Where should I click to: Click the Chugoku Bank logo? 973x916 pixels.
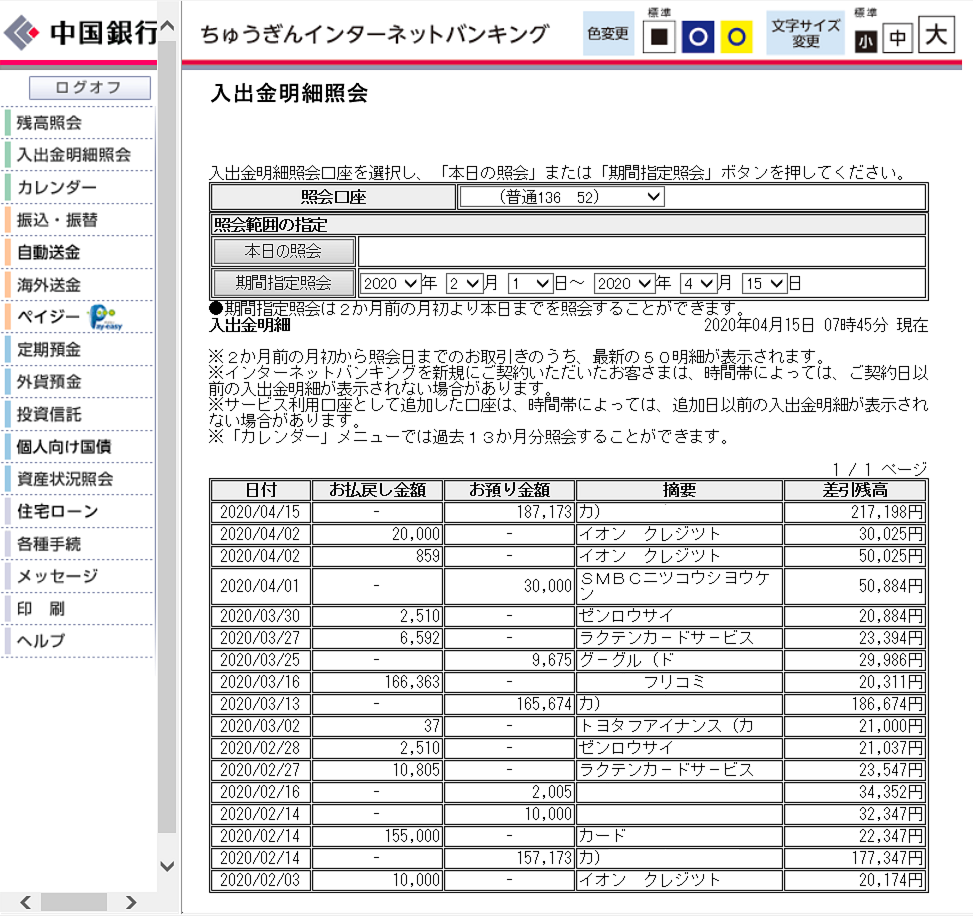(x=80, y=34)
